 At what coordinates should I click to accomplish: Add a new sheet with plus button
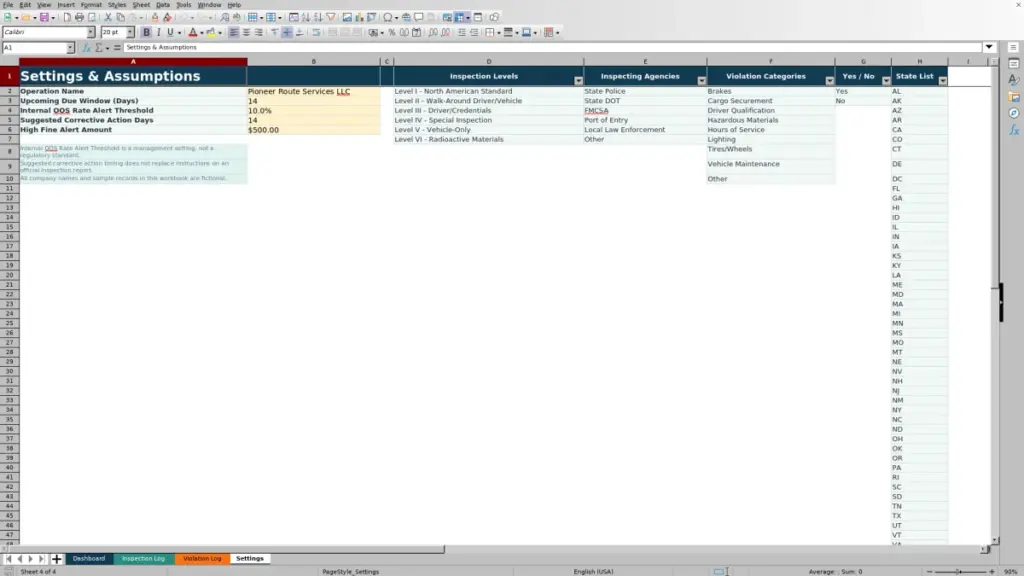[56, 559]
